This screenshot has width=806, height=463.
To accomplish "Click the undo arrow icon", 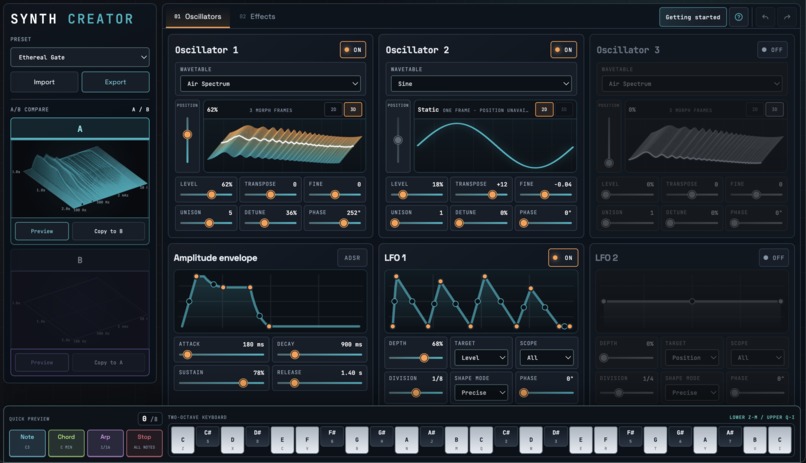I will click(x=765, y=17).
